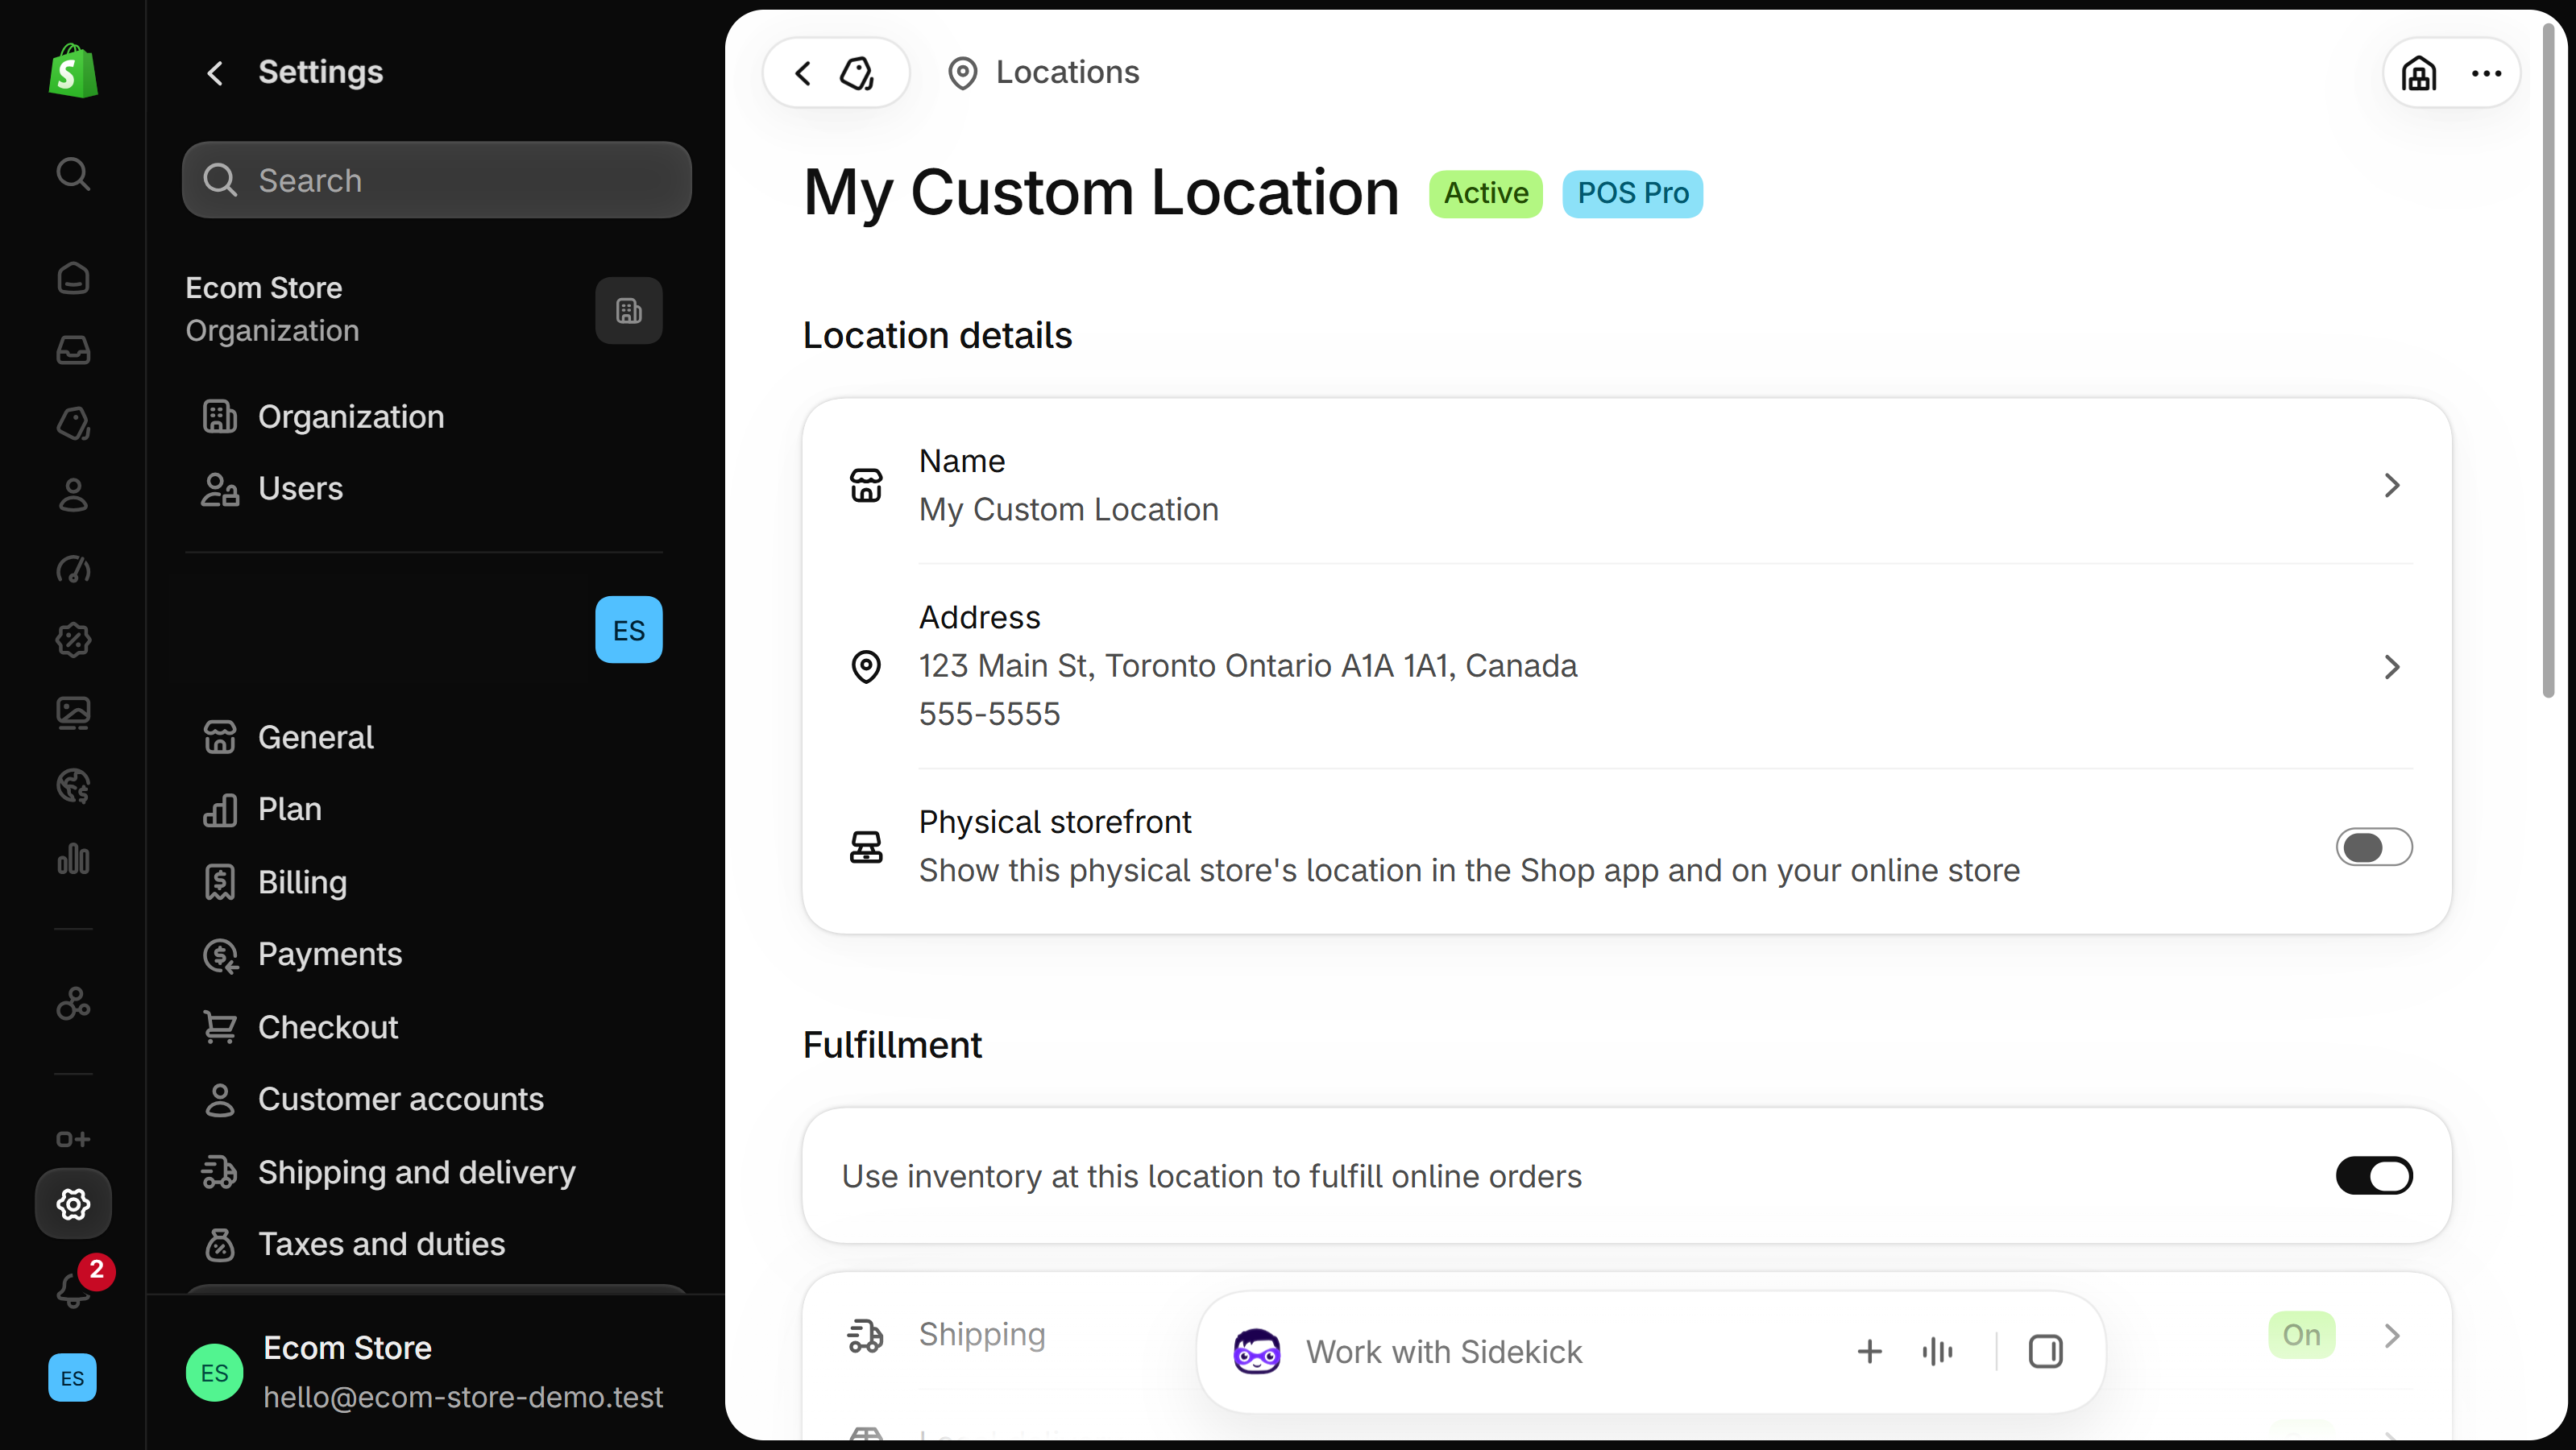Open the sales channels icon in left rail
This screenshot has height=1450, width=2576.
tap(73, 1003)
